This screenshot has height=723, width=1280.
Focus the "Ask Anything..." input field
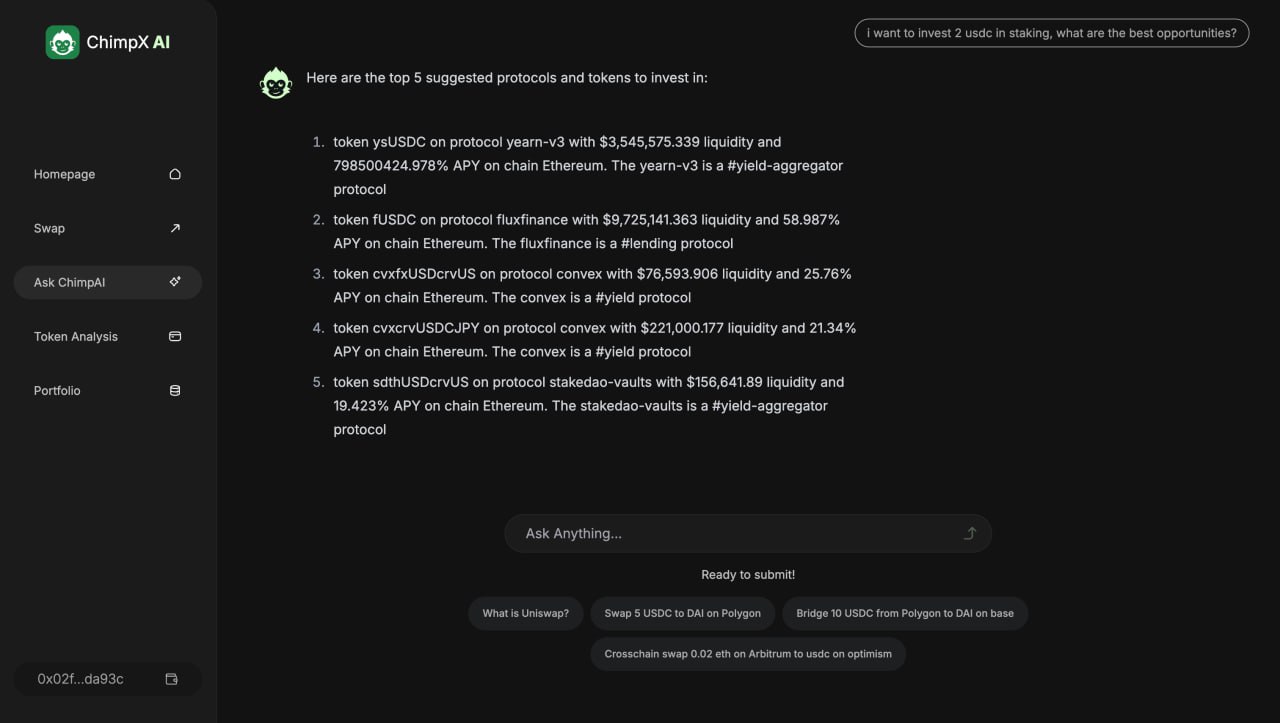735,534
